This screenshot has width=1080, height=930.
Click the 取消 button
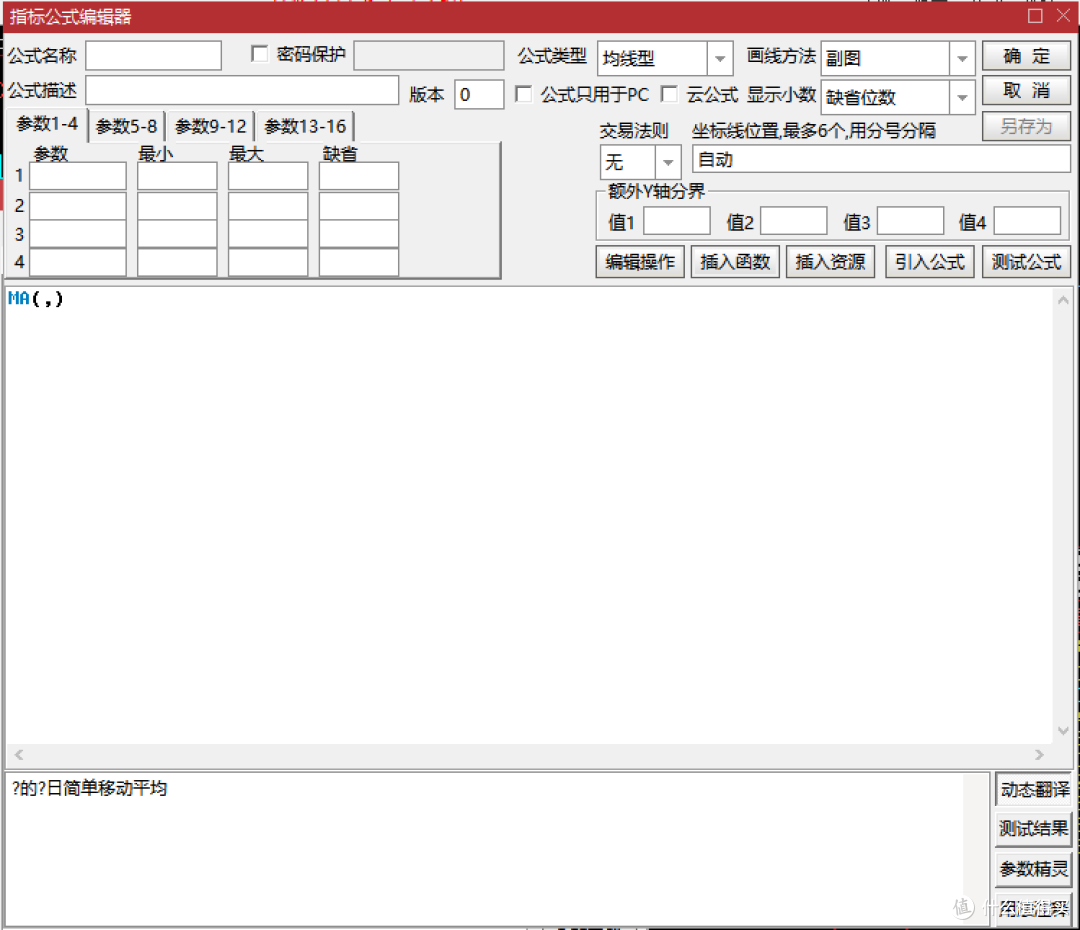pyautogui.click(x=1026, y=91)
